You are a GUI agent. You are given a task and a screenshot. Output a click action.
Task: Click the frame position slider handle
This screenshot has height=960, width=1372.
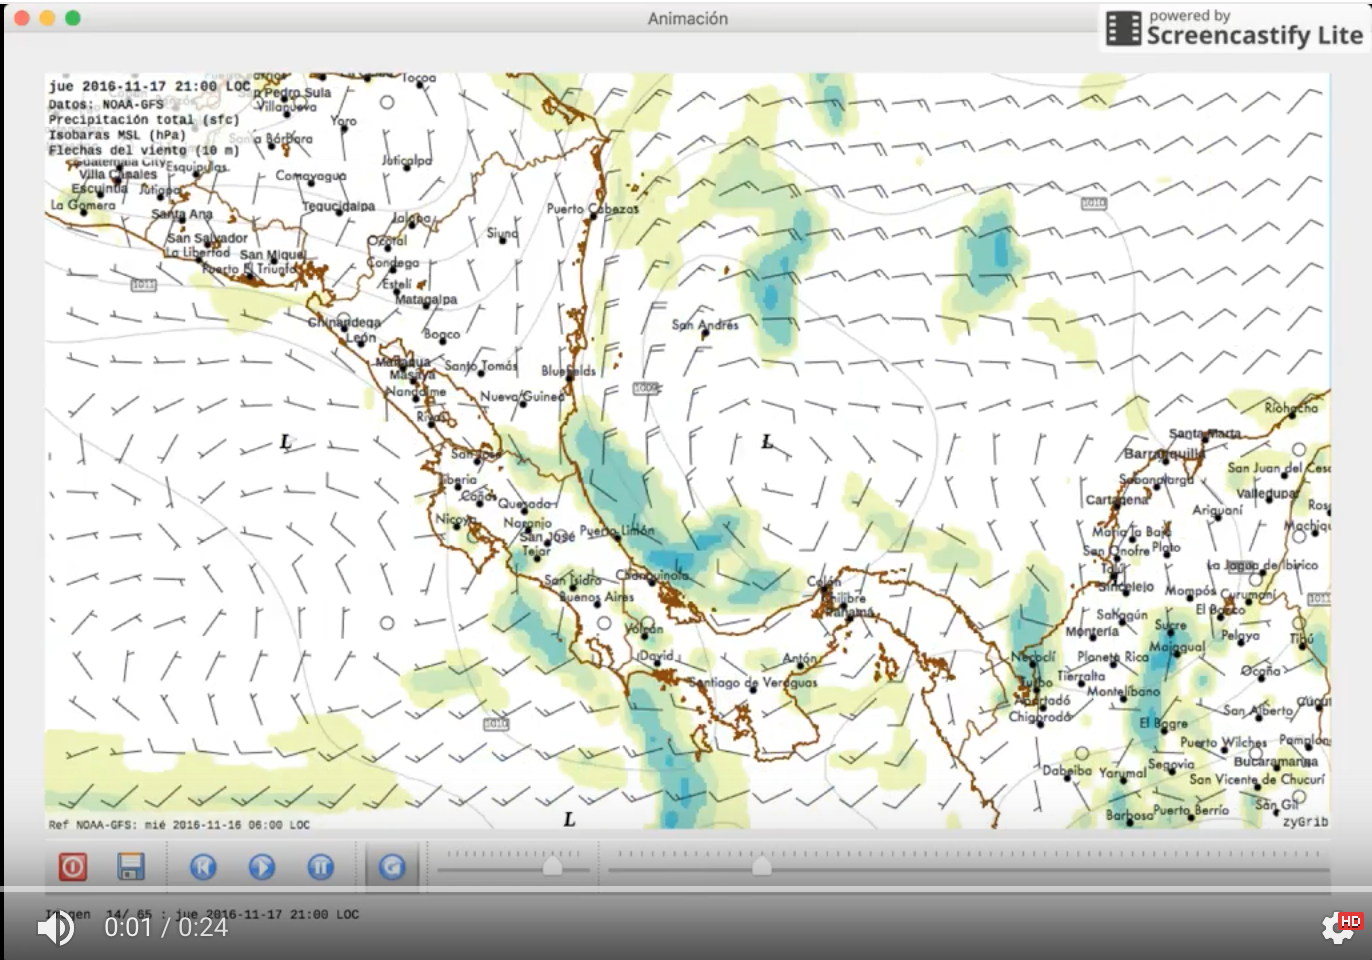click(x=762, y=865)
